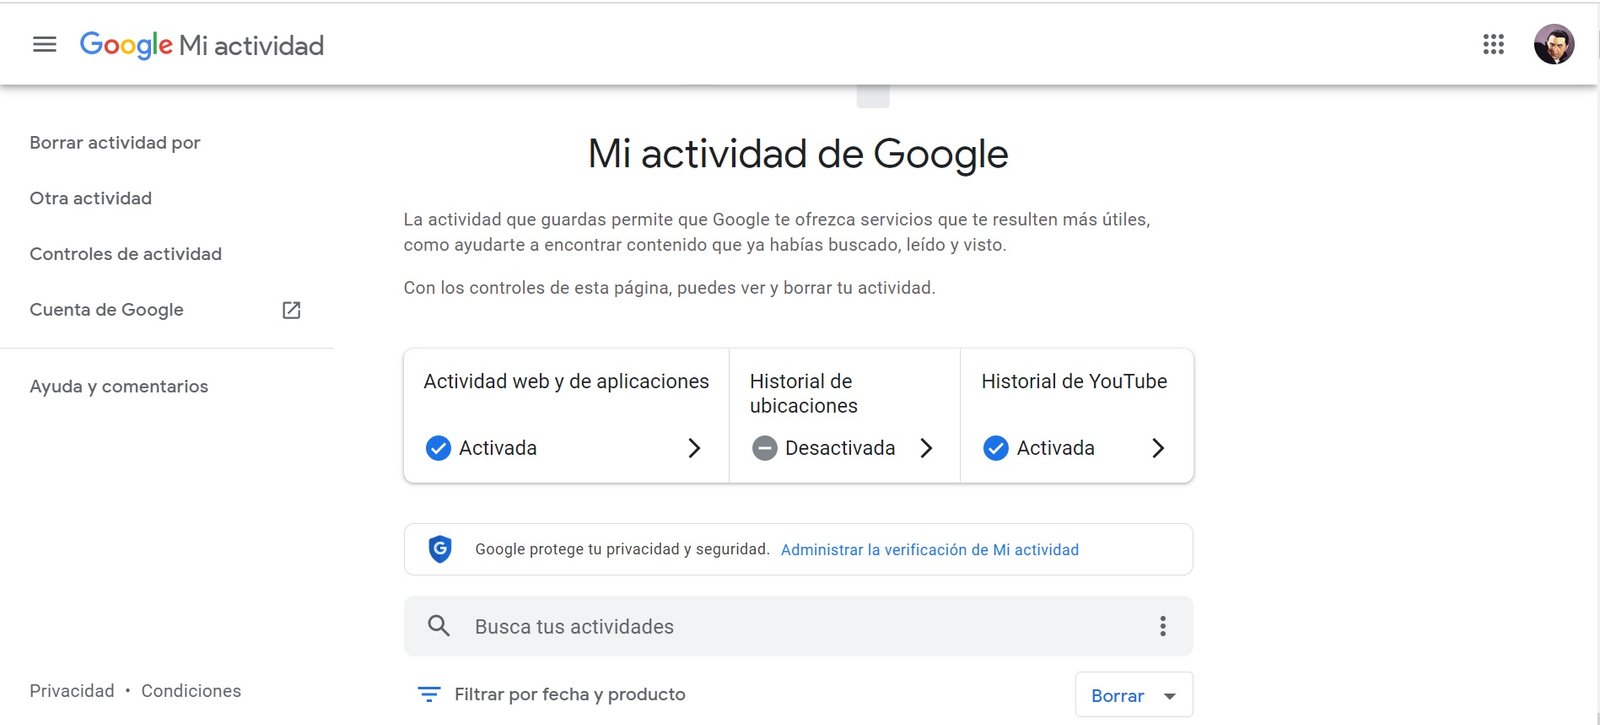Click the Borrar button label
The width and height of the screenshot is (1600, 725).
coord(1117,696)
